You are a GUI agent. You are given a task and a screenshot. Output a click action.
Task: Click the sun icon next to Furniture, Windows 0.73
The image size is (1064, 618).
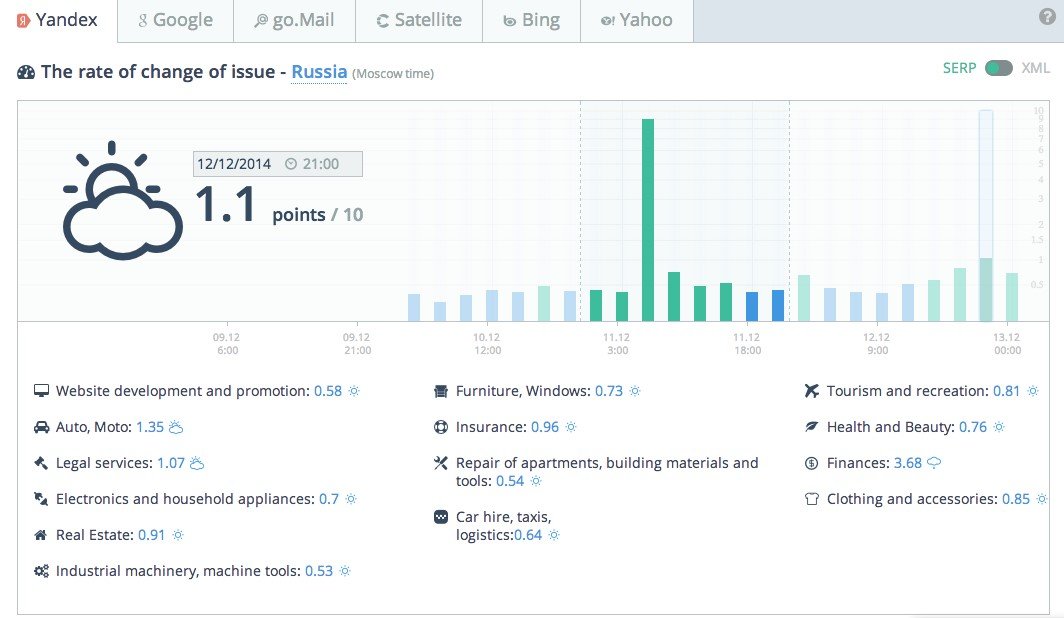click(635, 391)
